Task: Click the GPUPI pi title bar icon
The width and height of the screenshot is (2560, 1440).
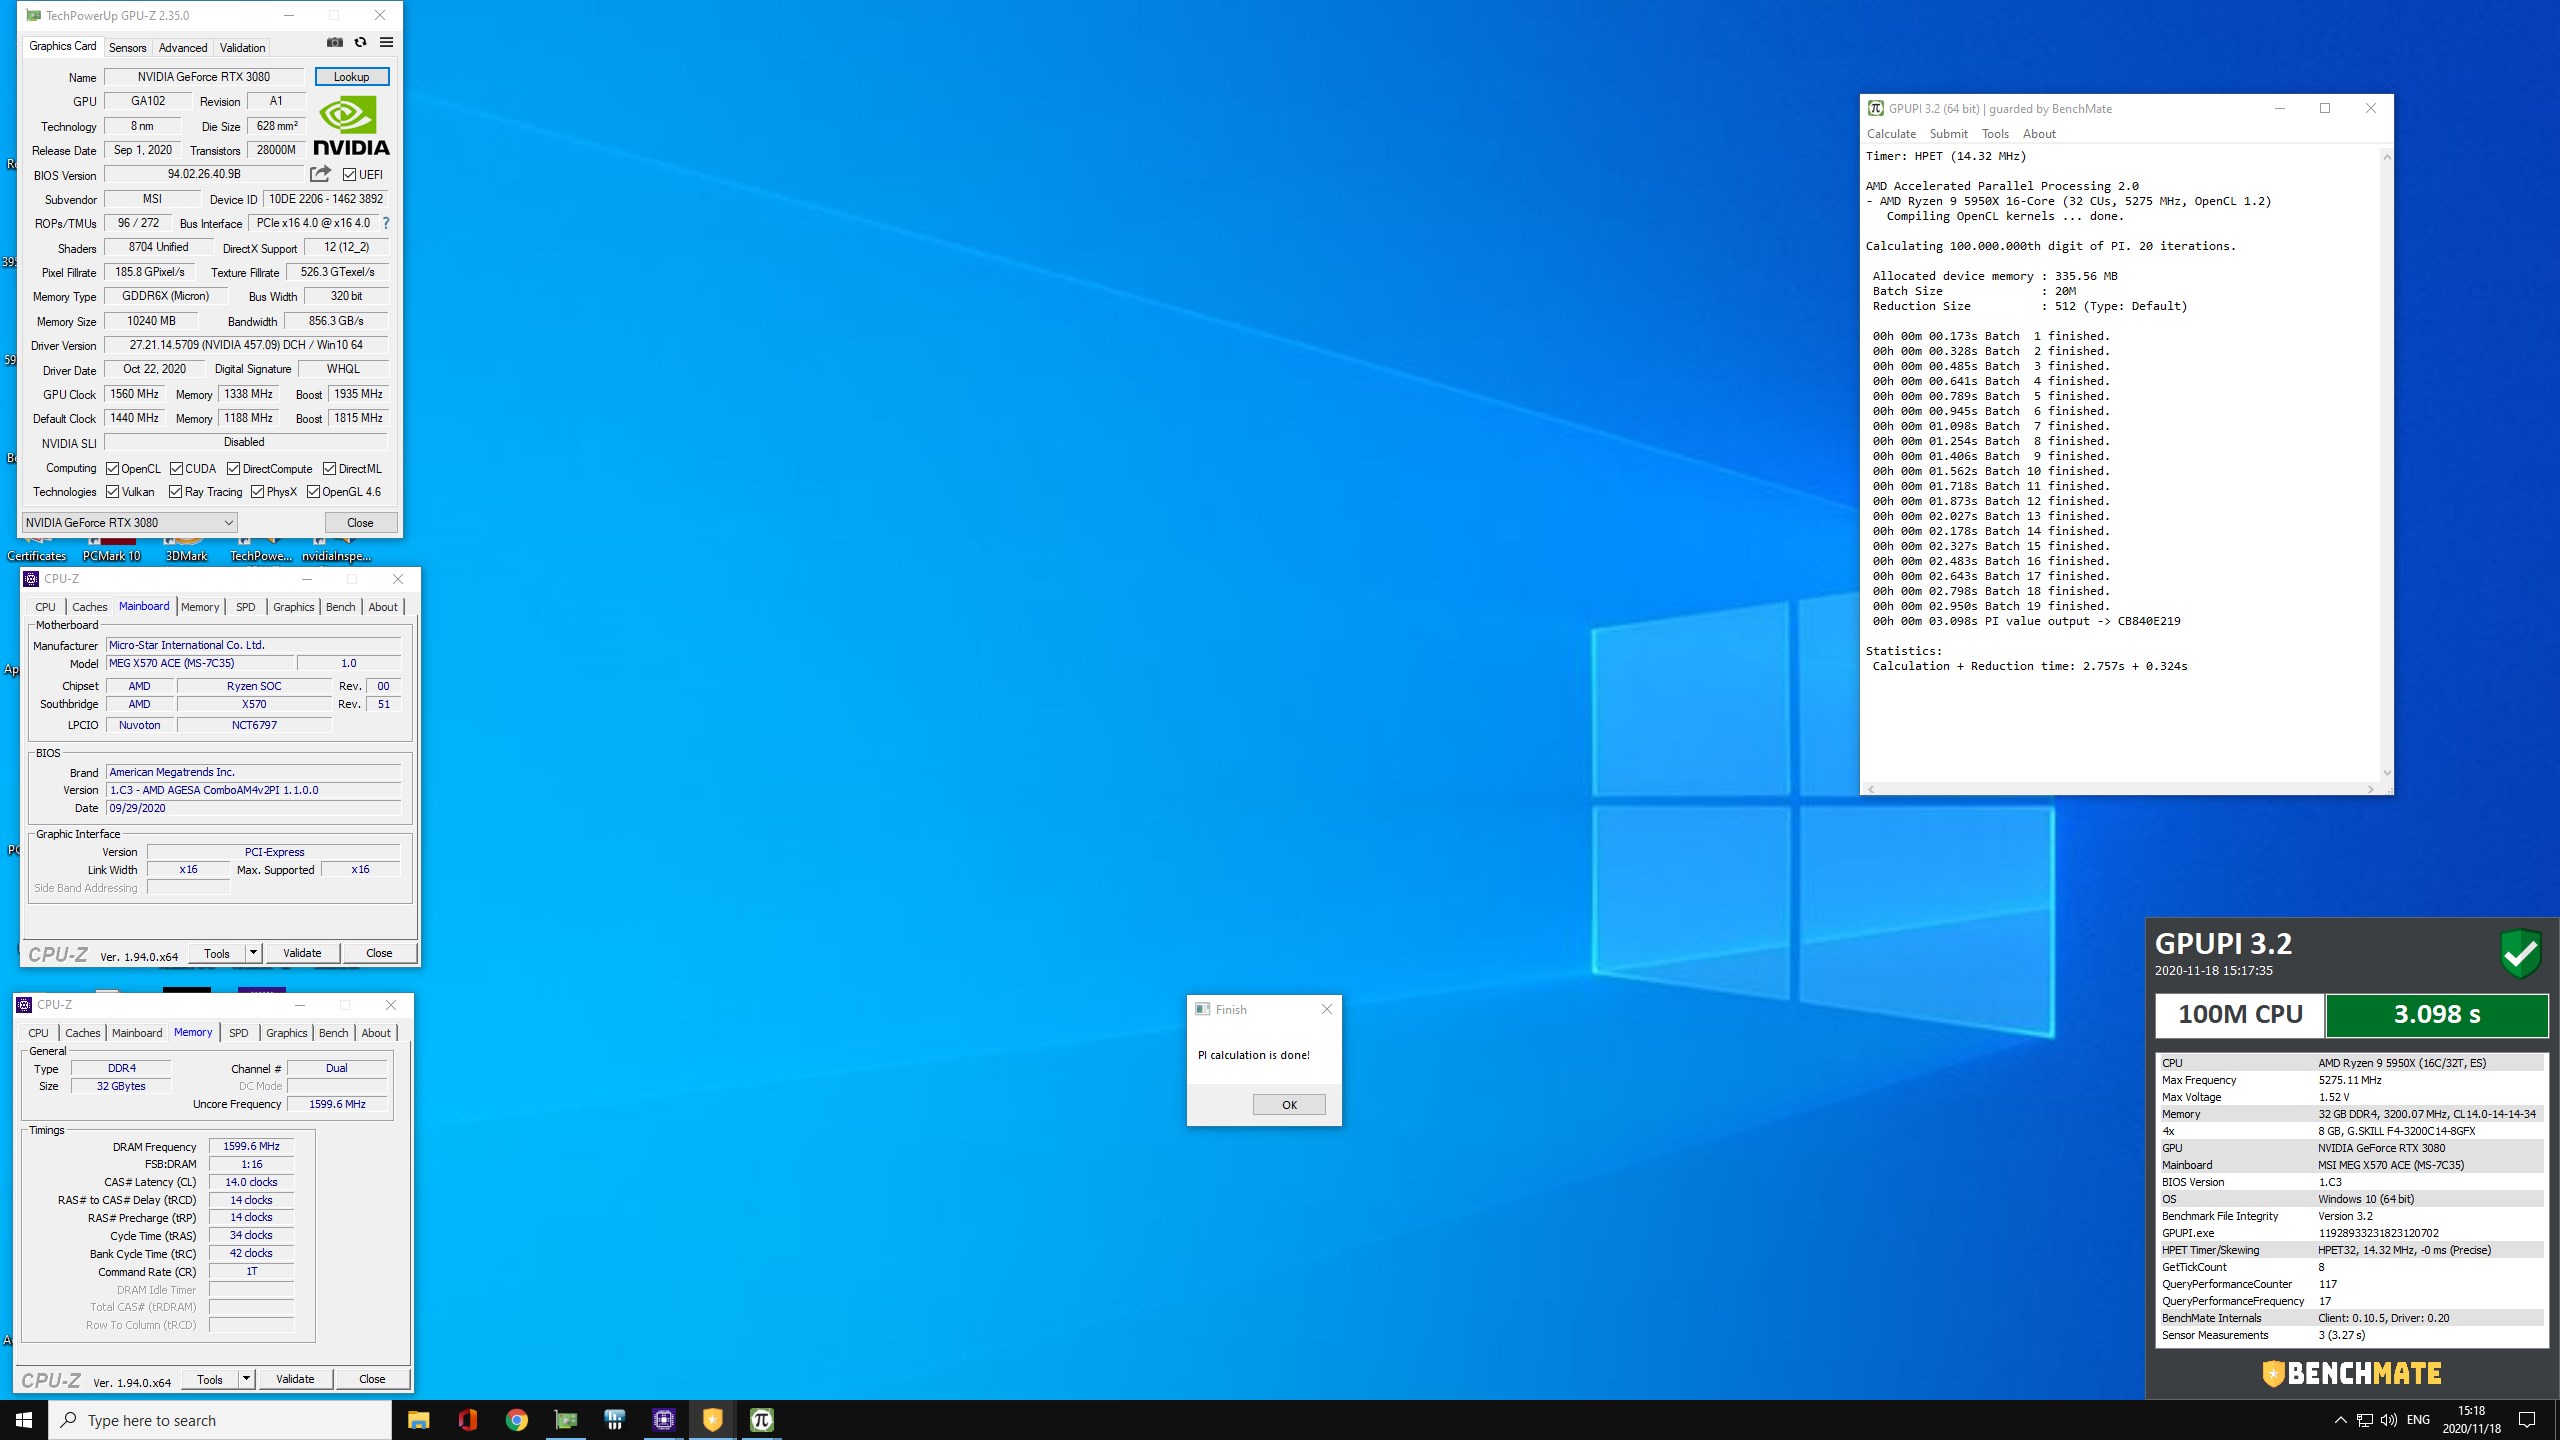Action: [x=1876, y=108]
